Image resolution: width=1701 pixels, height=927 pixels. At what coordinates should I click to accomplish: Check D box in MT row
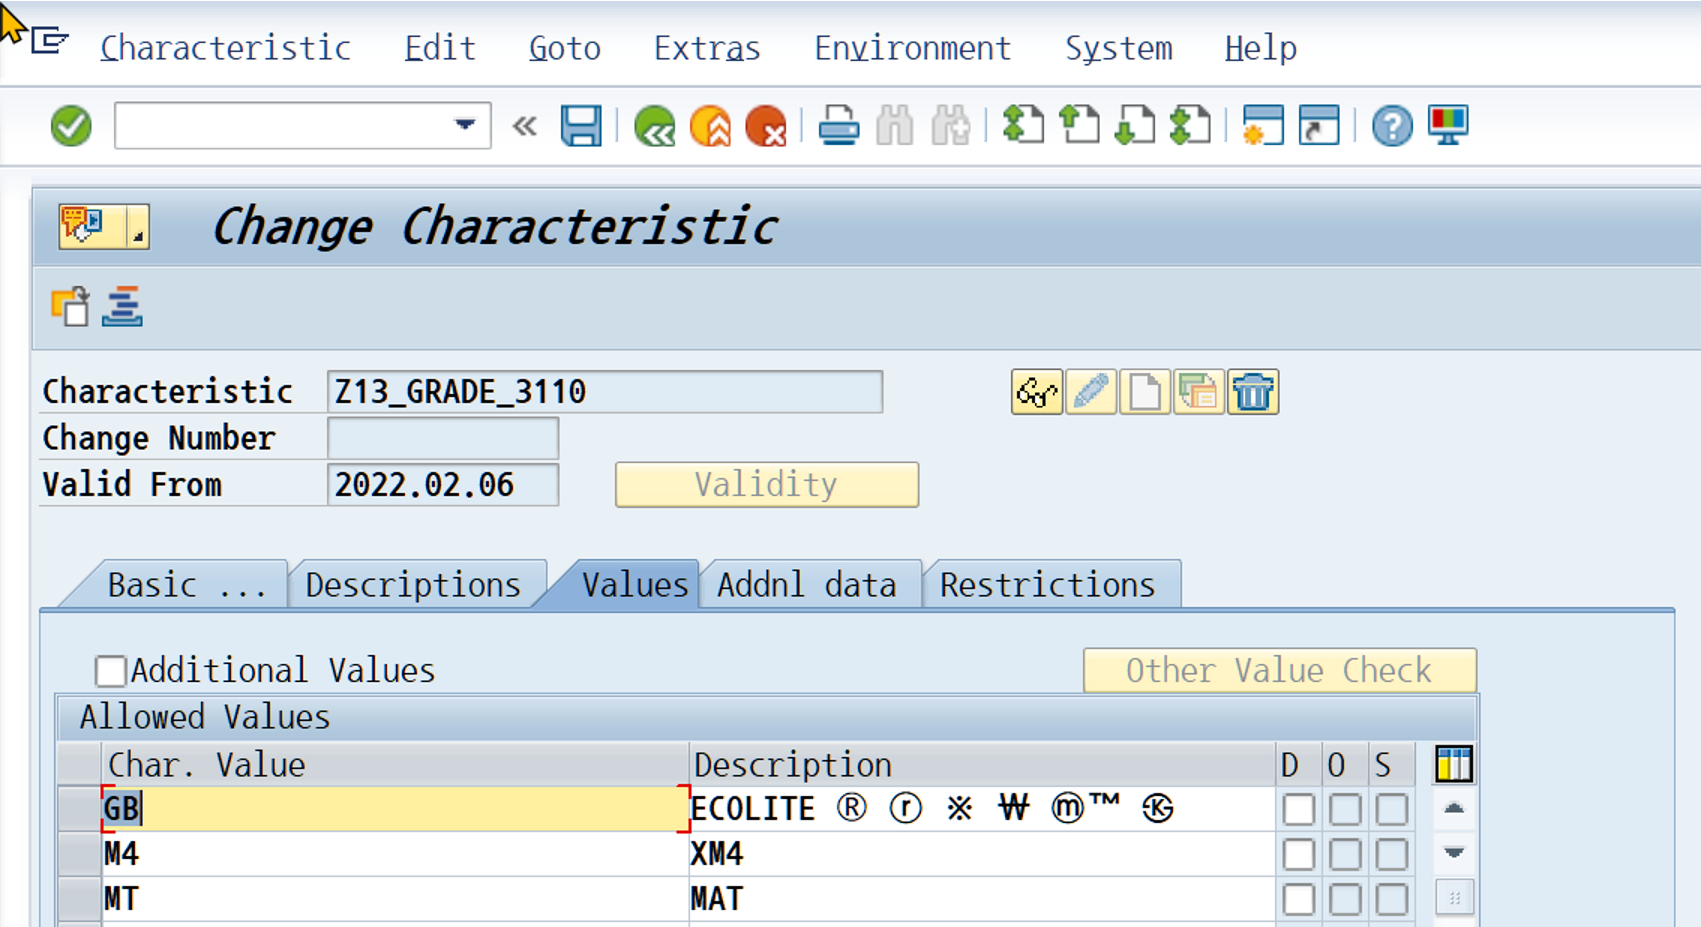pos(1298,899)
